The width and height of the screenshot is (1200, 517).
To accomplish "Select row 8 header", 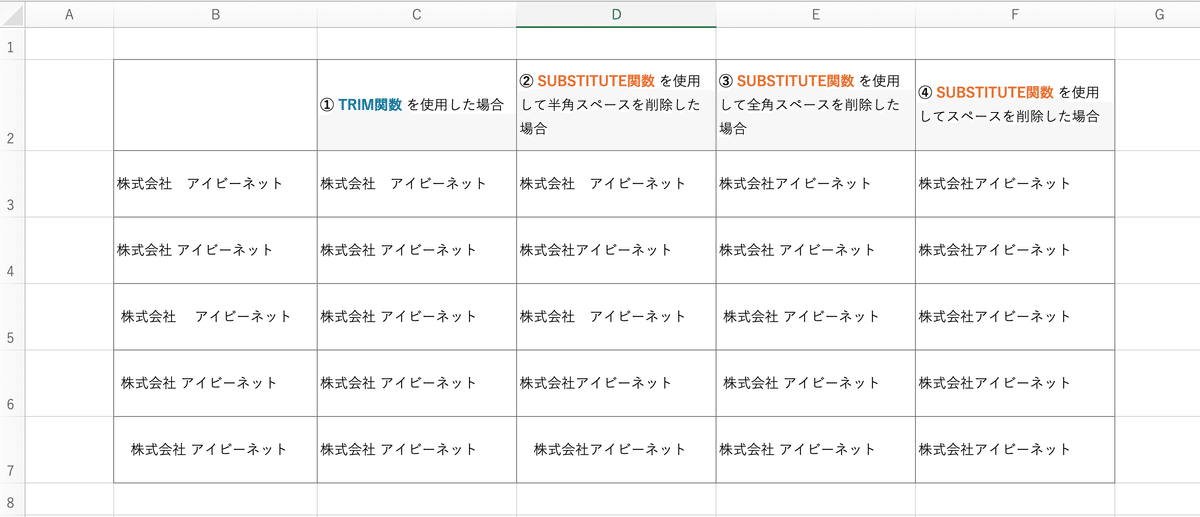I will 12,499.
